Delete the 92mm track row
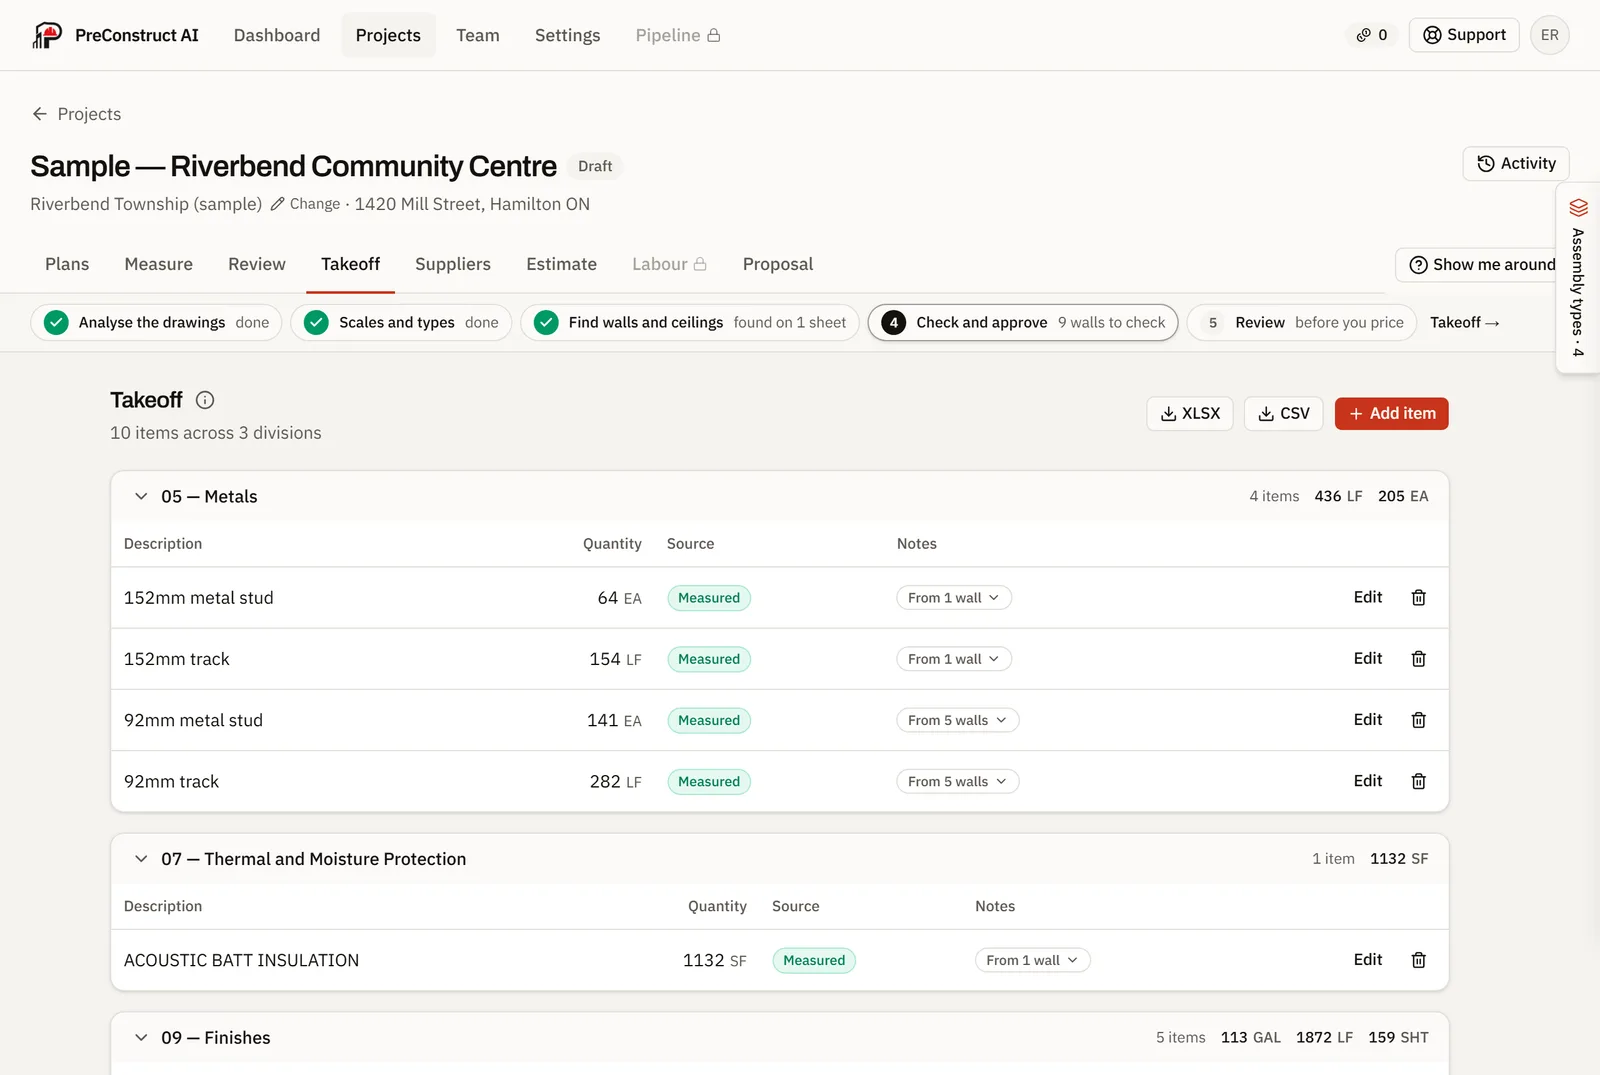This screenshot has width=1600, height=1075. pos(1418,781)
